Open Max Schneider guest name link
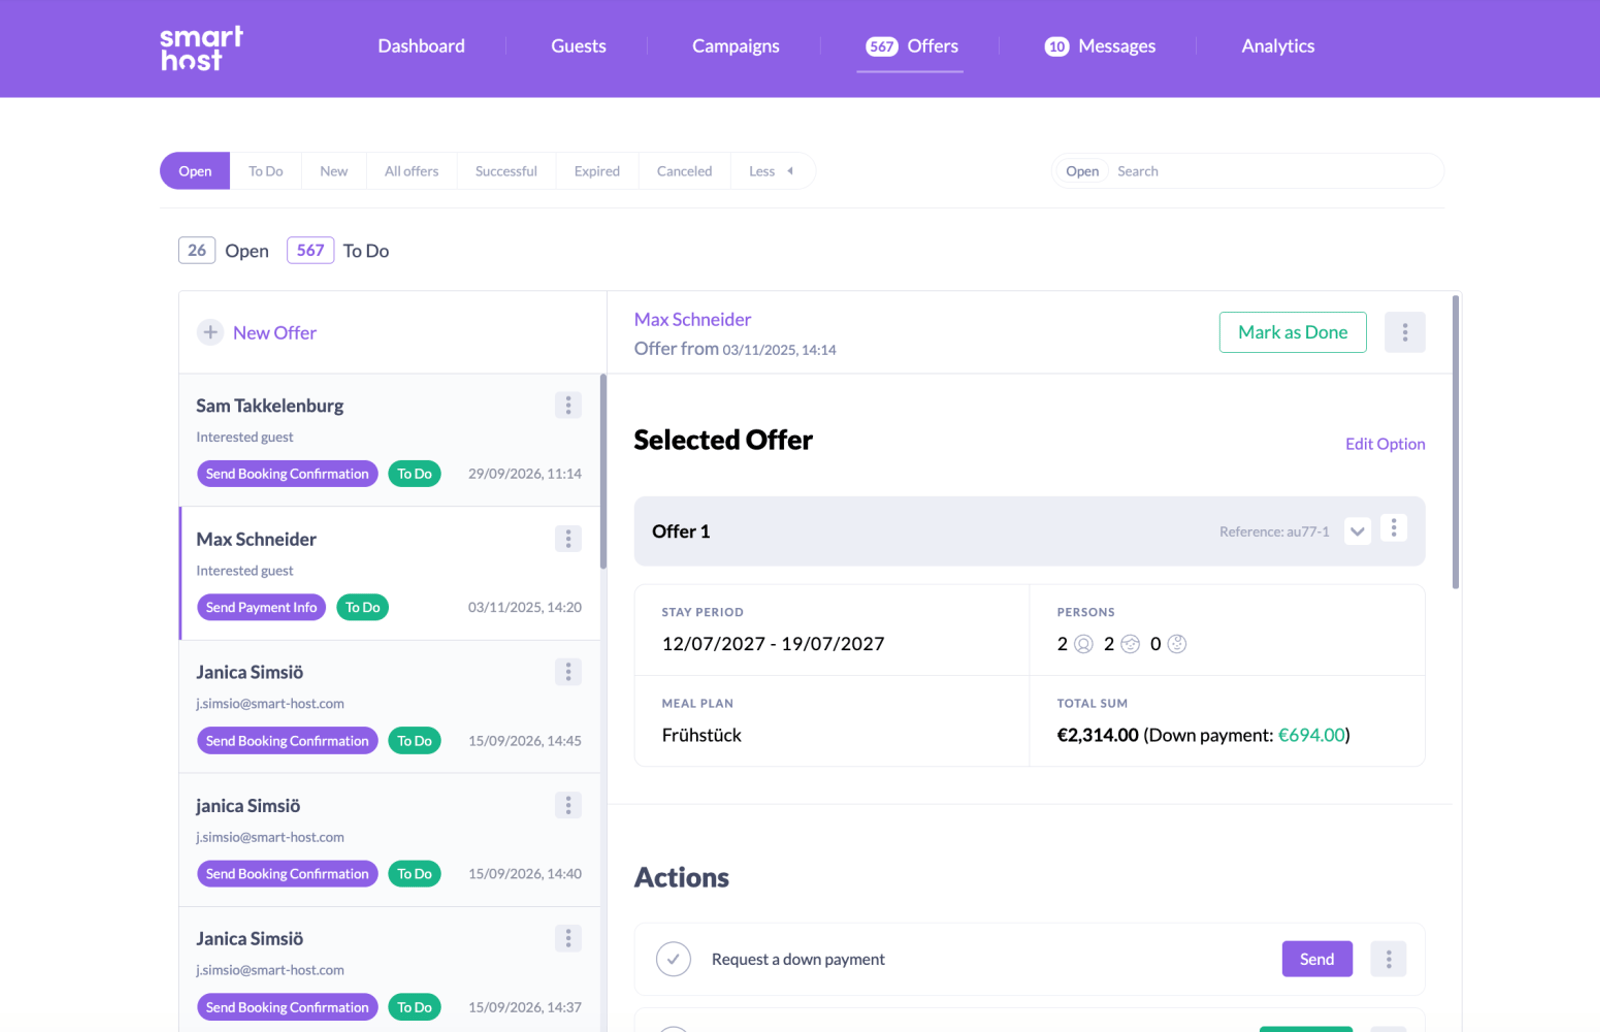 pos(692,319)
